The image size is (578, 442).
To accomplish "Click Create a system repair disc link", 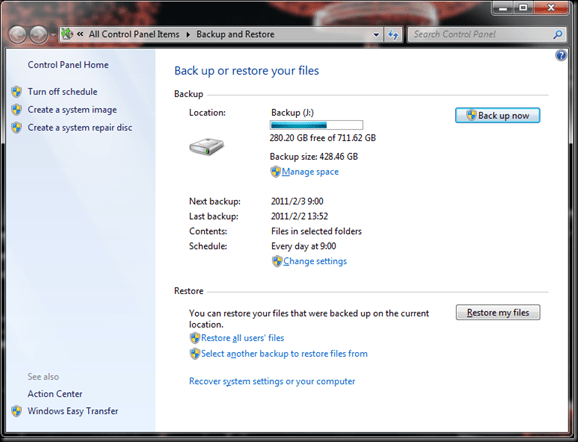I will pos(80,128).
